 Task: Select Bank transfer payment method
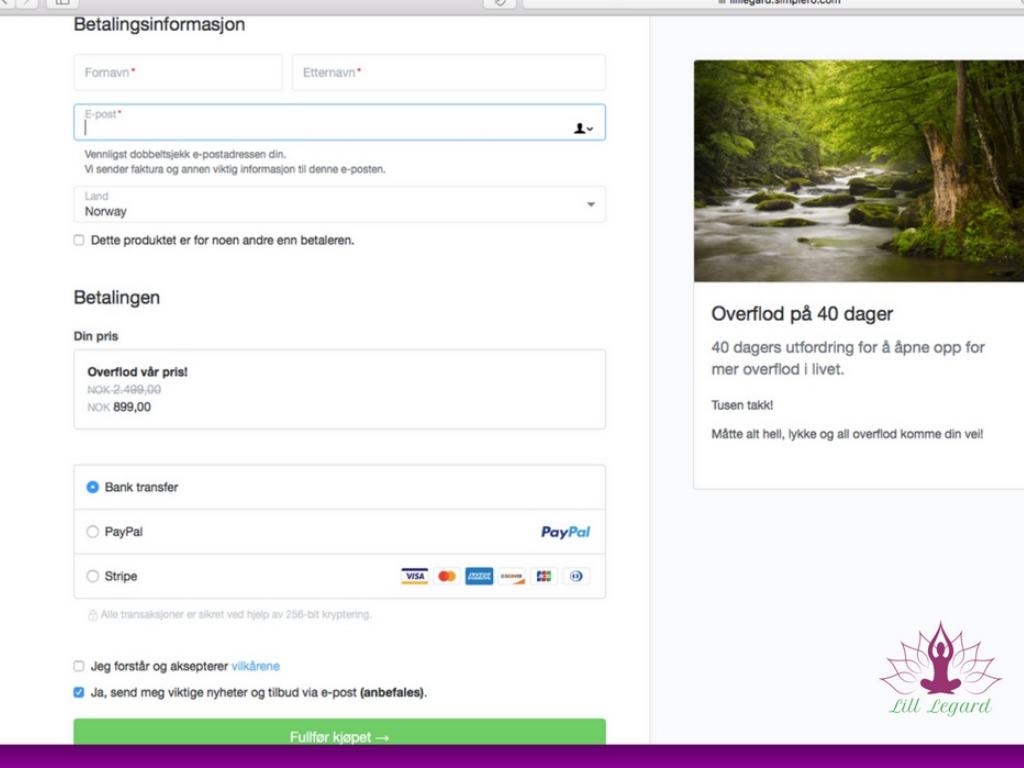[93, 487]
